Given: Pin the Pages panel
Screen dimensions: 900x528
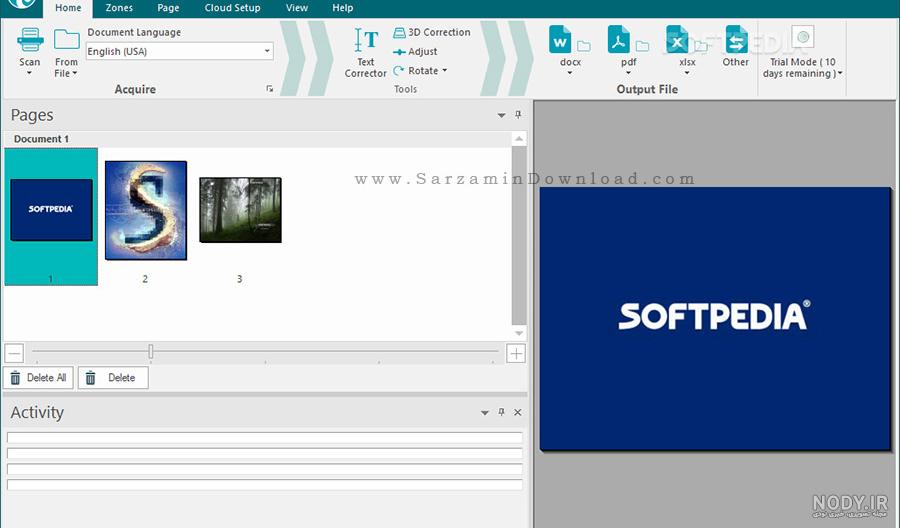Looking at the screenshot, I should [x=518, y=115].
